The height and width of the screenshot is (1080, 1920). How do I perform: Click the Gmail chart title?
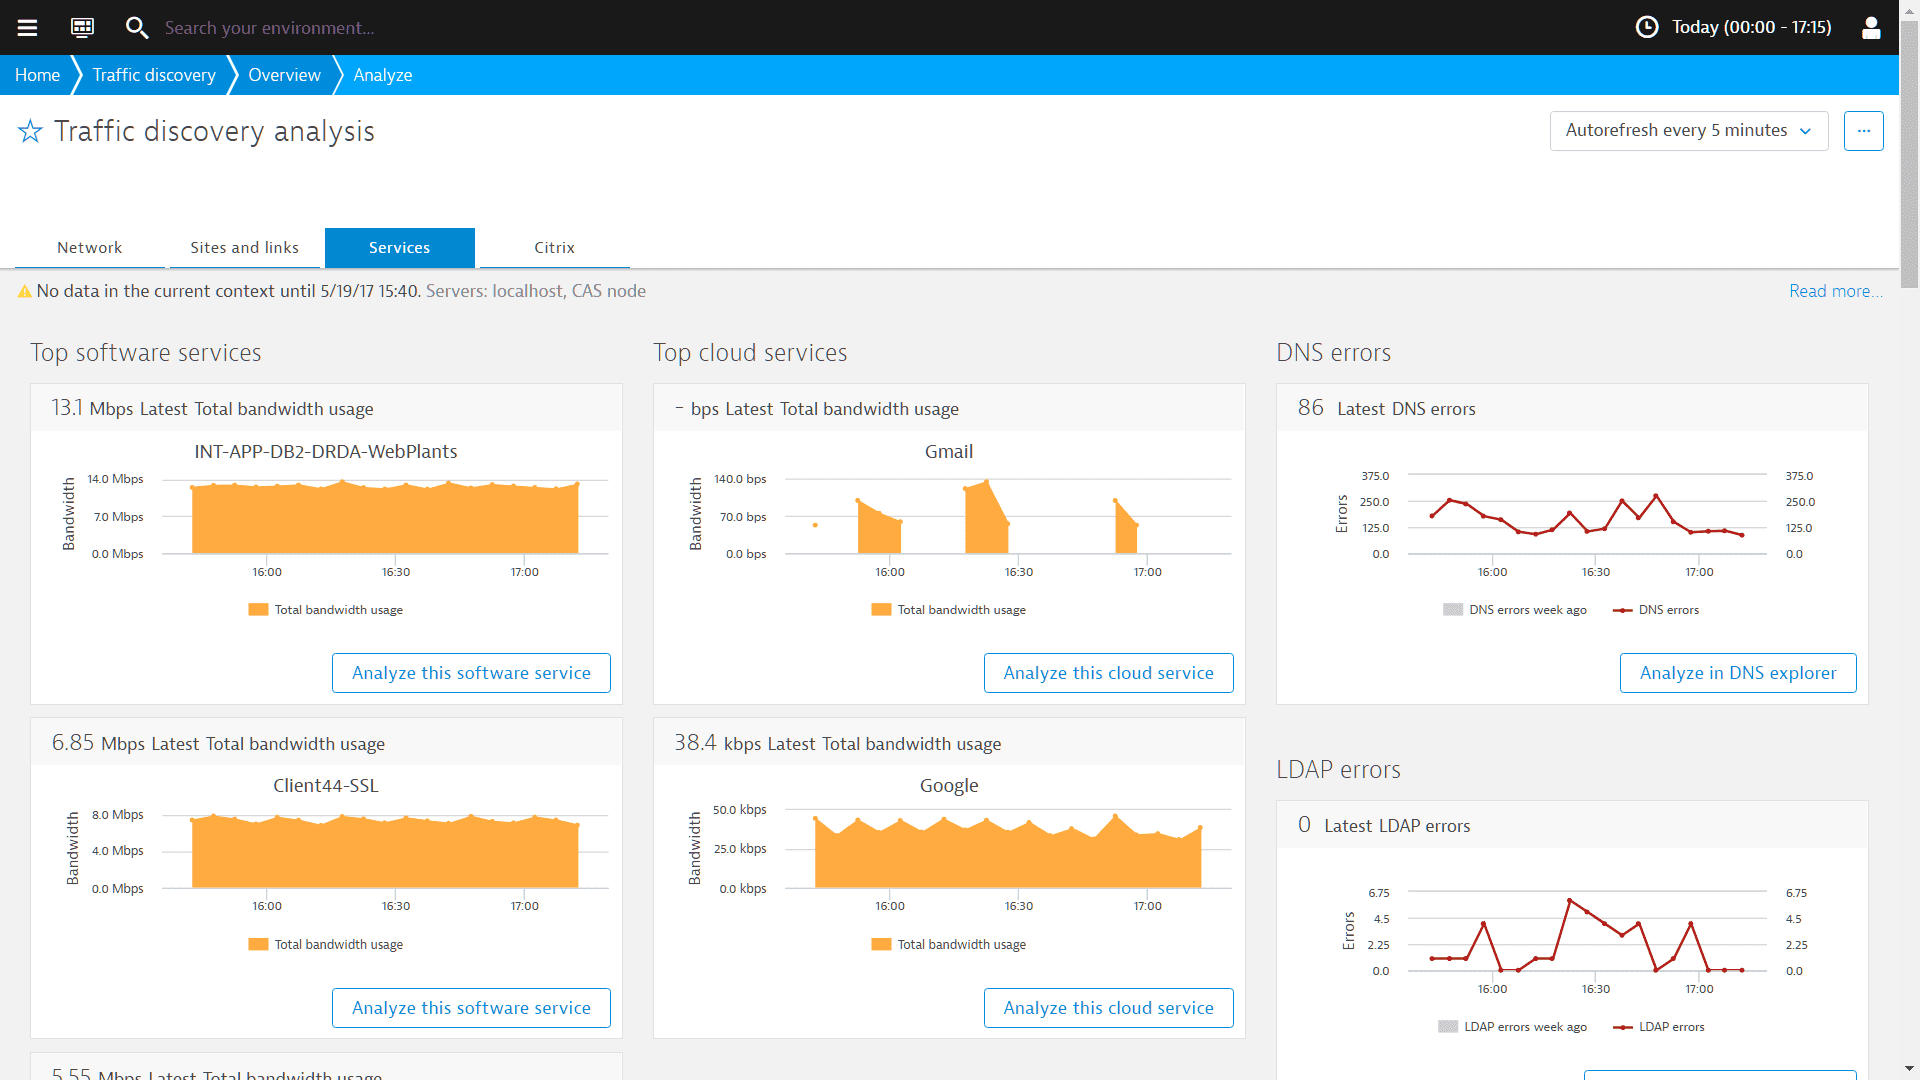point(949,452)
